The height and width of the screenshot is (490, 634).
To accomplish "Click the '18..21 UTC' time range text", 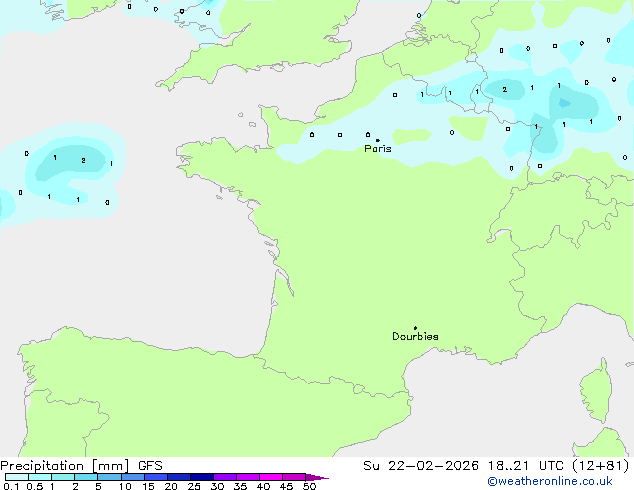I will pos(525,466).
